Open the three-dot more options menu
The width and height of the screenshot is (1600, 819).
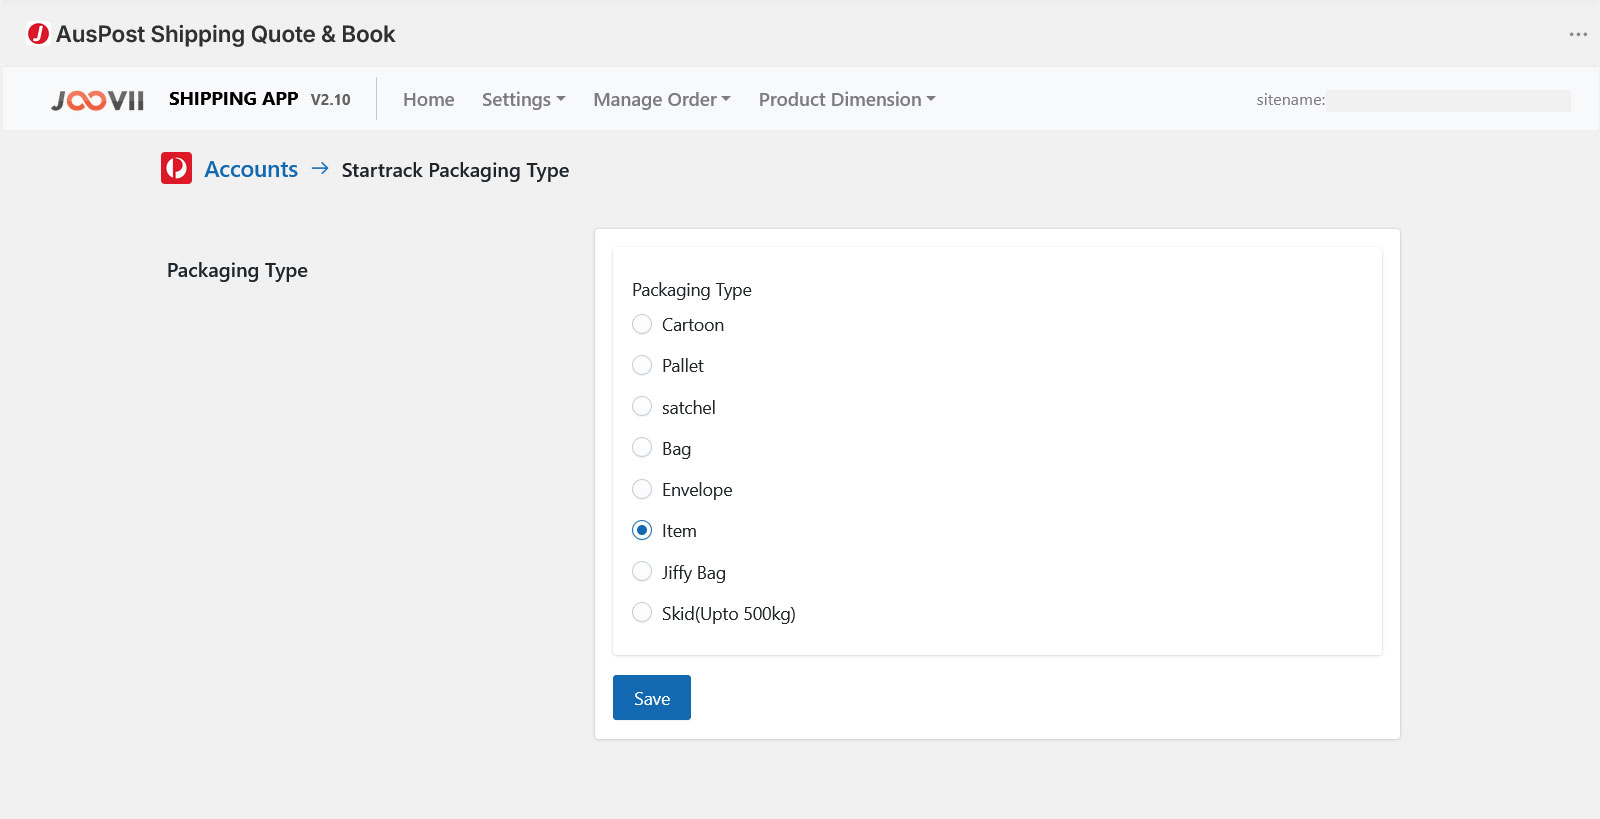point(1578,34)
